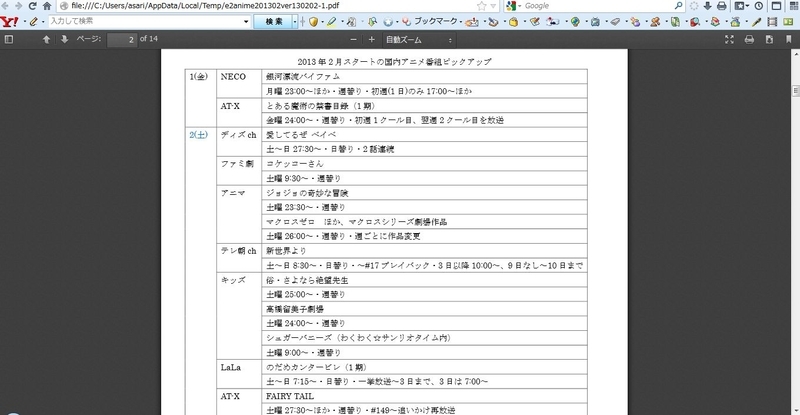Image resolution: width=800 pixels, height=415 pixels.
Task: Open the browser home page icon
Action: [47, 6]
